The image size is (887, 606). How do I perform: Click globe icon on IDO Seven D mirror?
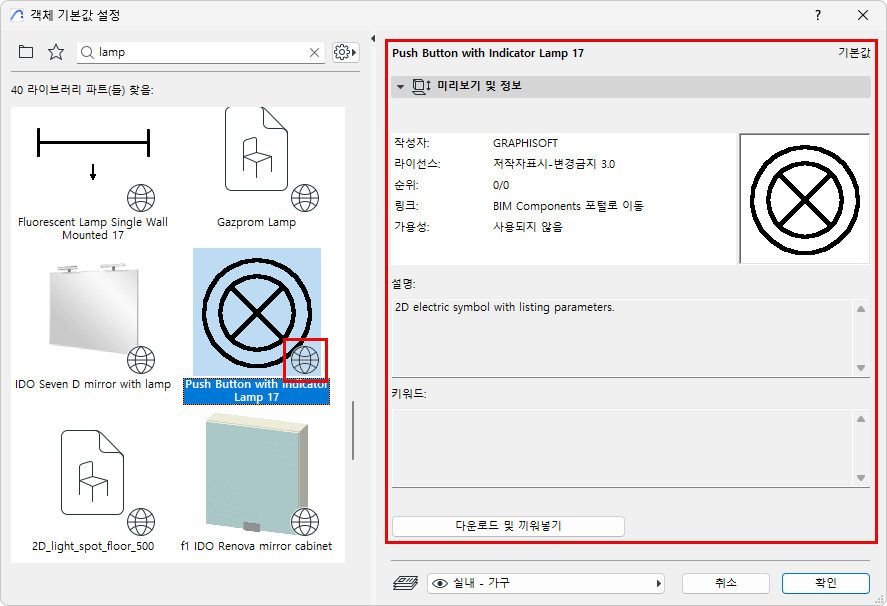click(141, 360)
